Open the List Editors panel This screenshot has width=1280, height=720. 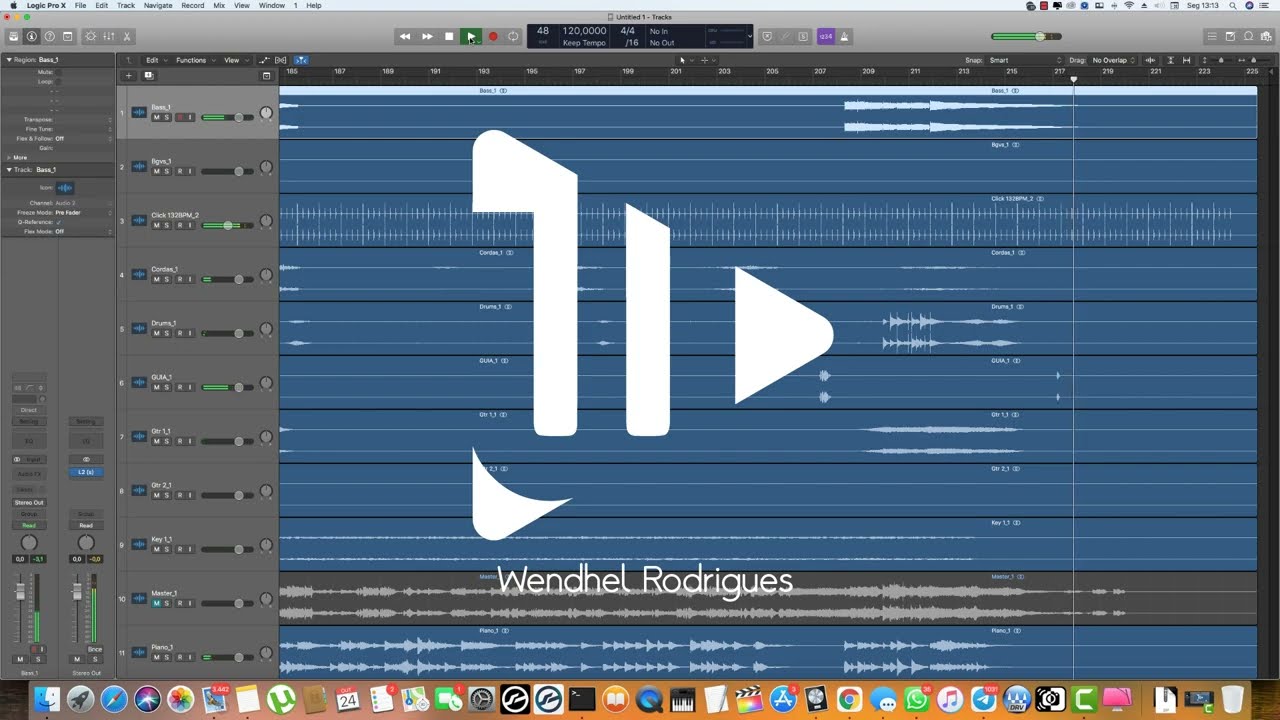(1212, 37)
